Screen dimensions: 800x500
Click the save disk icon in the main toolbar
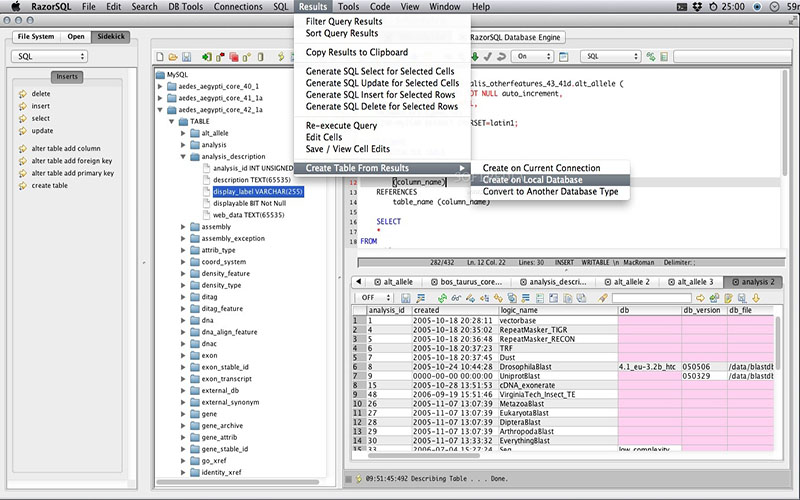(x=186, y=57)
